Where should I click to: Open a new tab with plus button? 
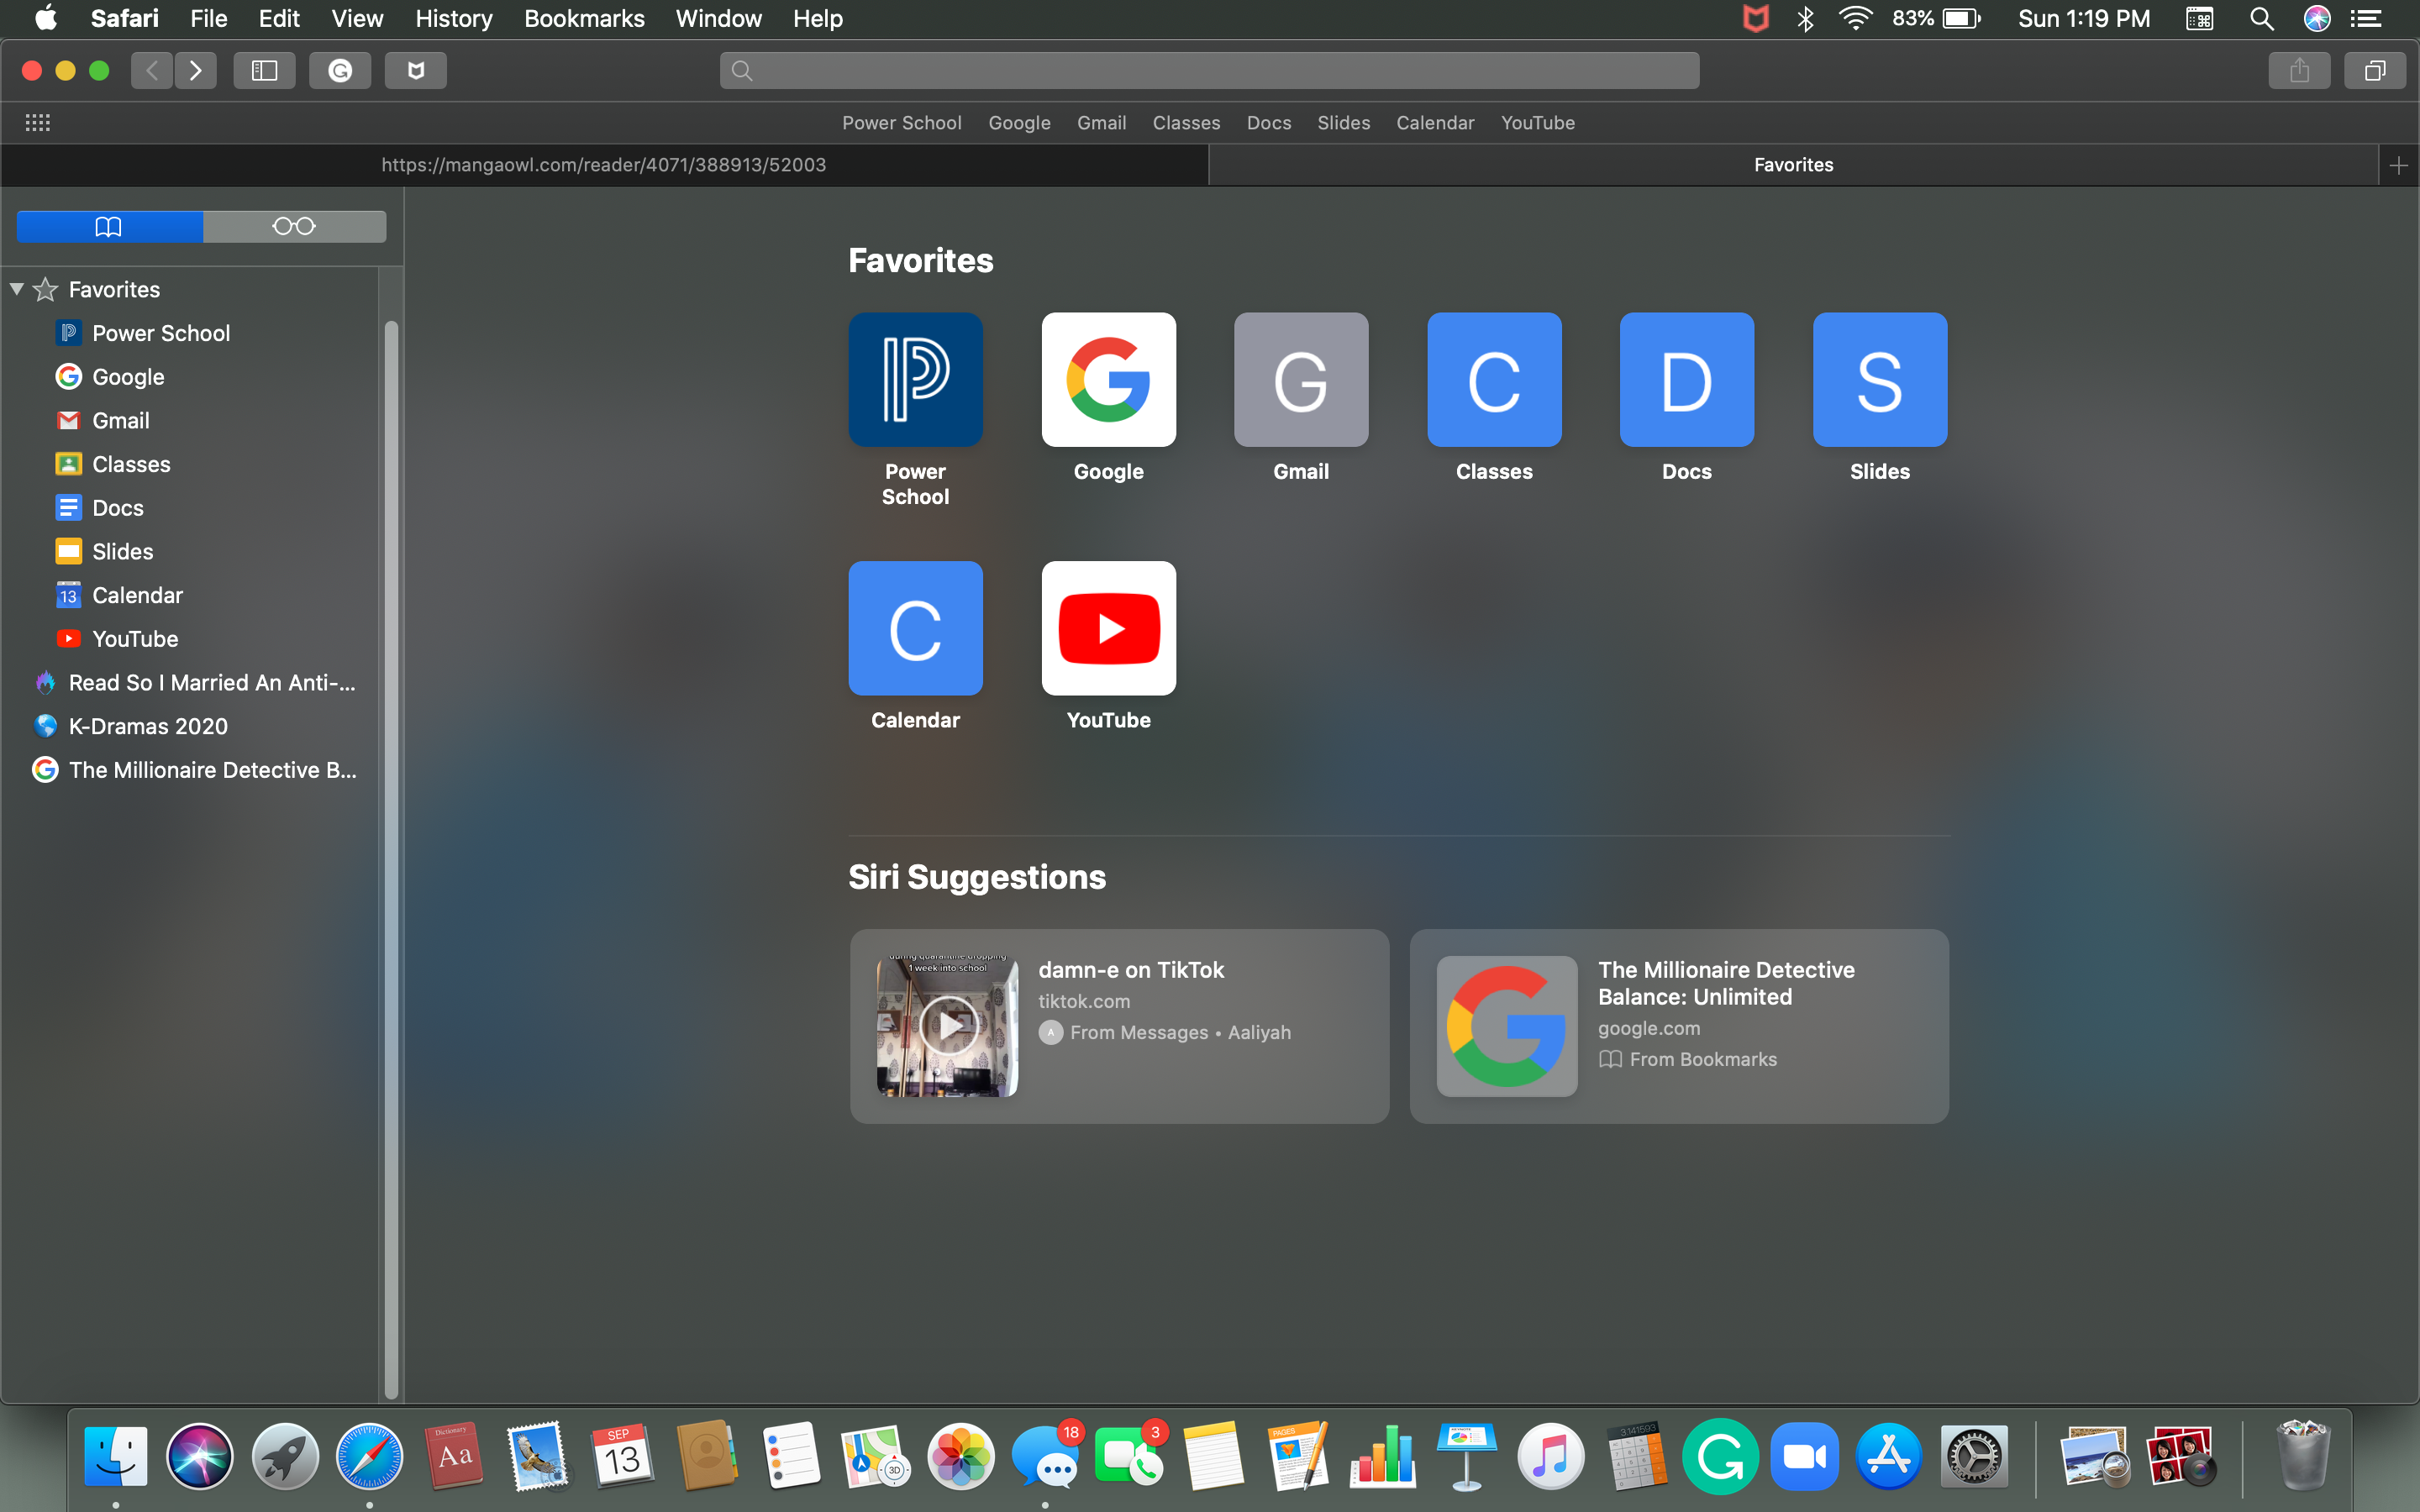2398,165
